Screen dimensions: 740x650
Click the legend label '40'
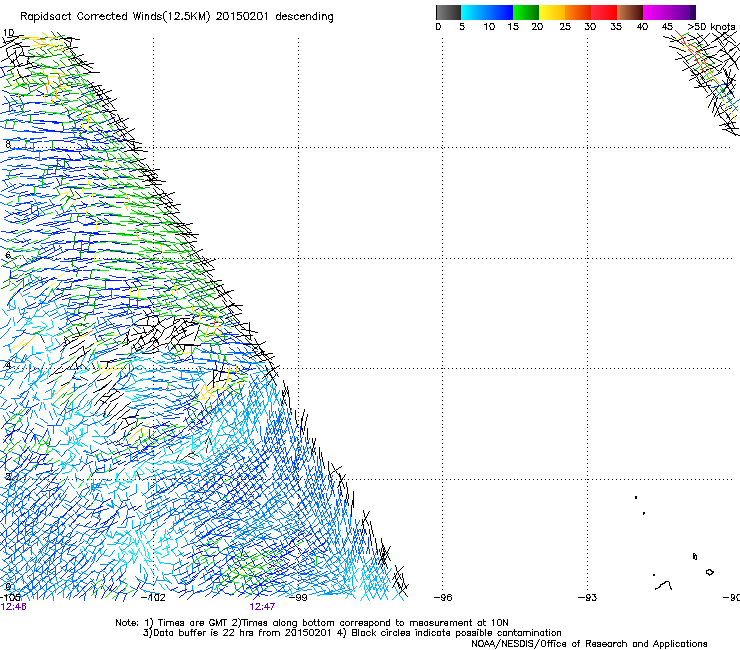point(642,27)
